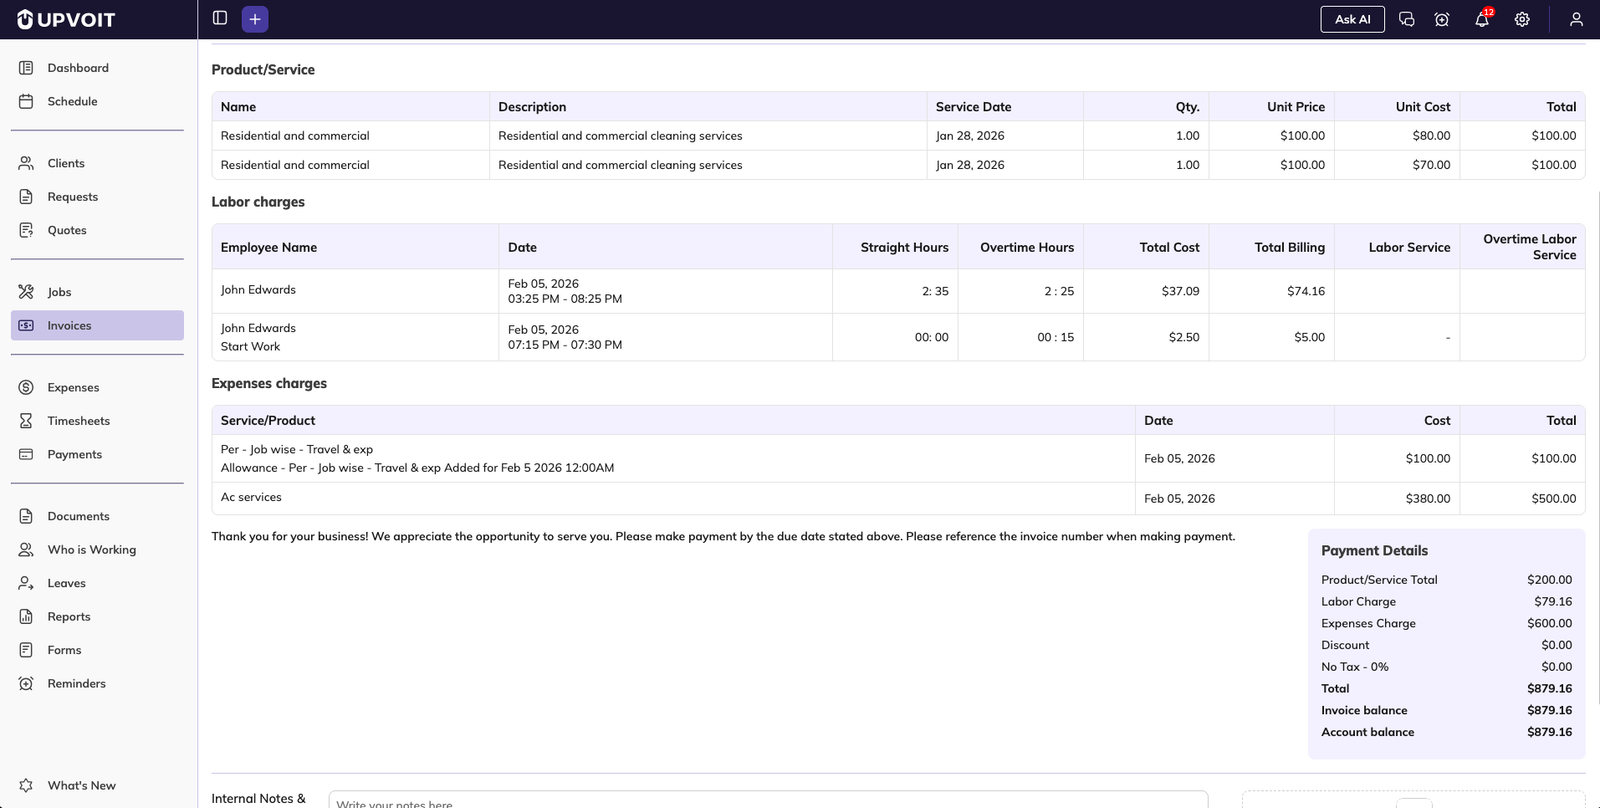1600x808 pixels.
Task: Open the user profile icon
Action: [x=1576, y=19]
